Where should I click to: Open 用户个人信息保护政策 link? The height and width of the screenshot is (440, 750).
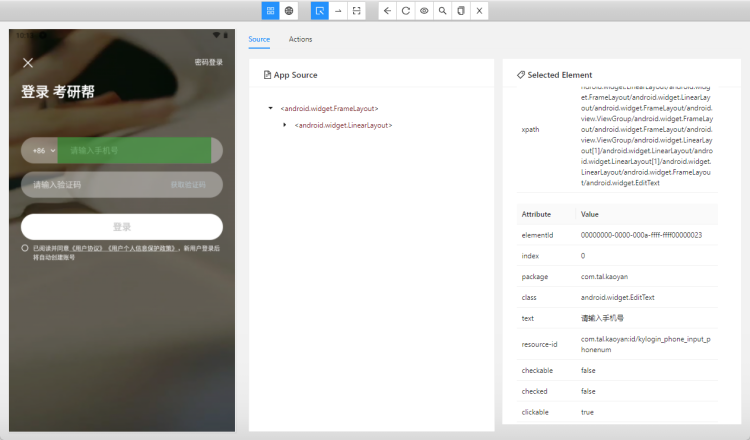142,248
